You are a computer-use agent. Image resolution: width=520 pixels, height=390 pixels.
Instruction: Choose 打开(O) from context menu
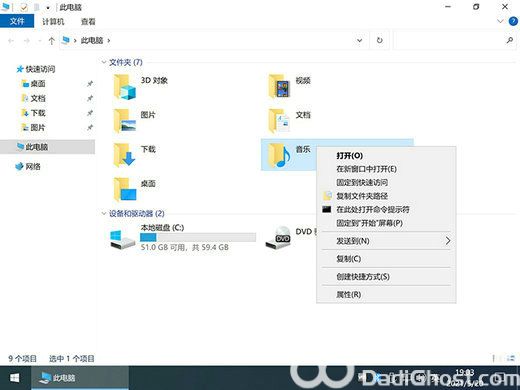coord(386,156)
